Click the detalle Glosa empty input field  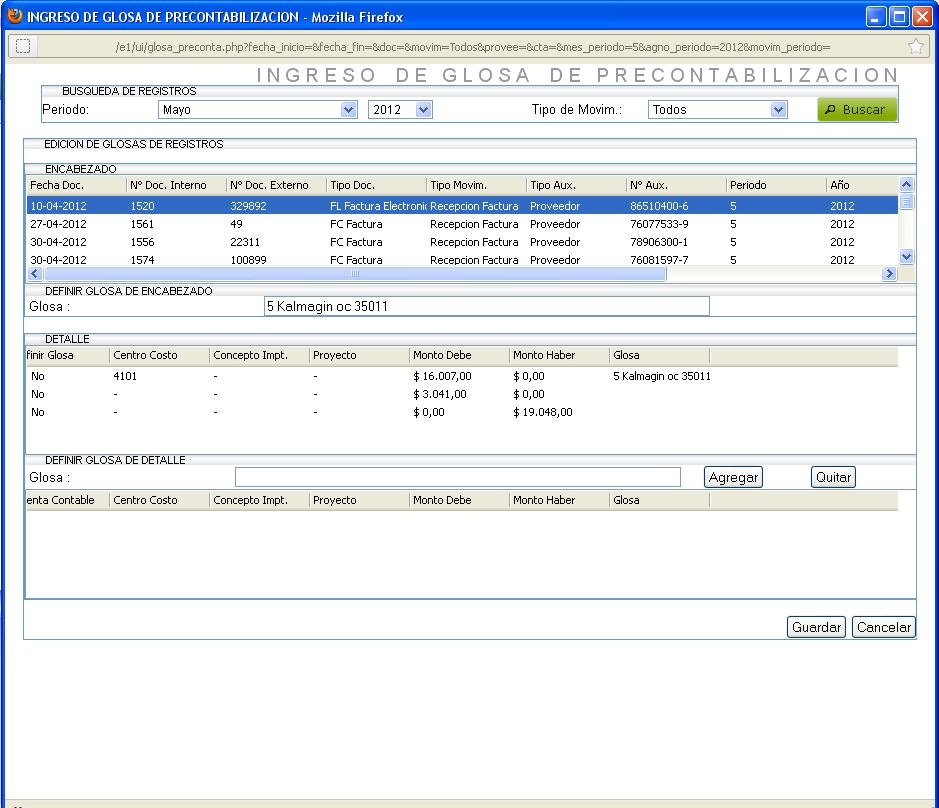pyautogui.click(x=458, y=477)
